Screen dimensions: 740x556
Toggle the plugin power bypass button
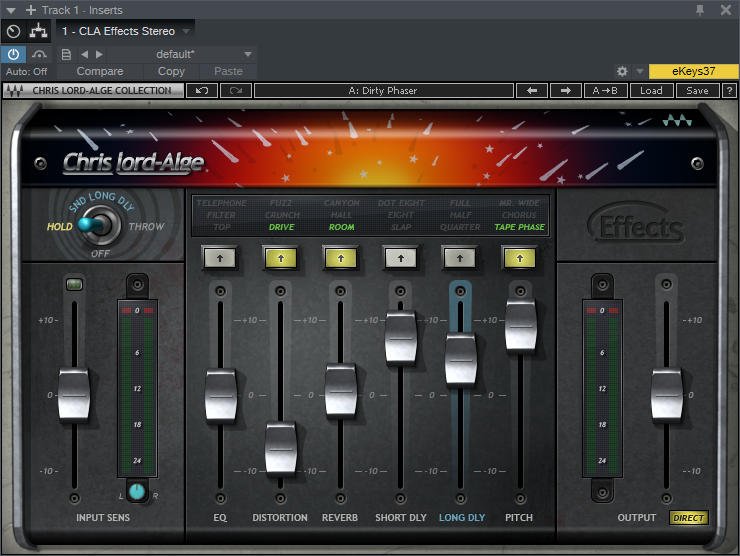coord(13,54)
